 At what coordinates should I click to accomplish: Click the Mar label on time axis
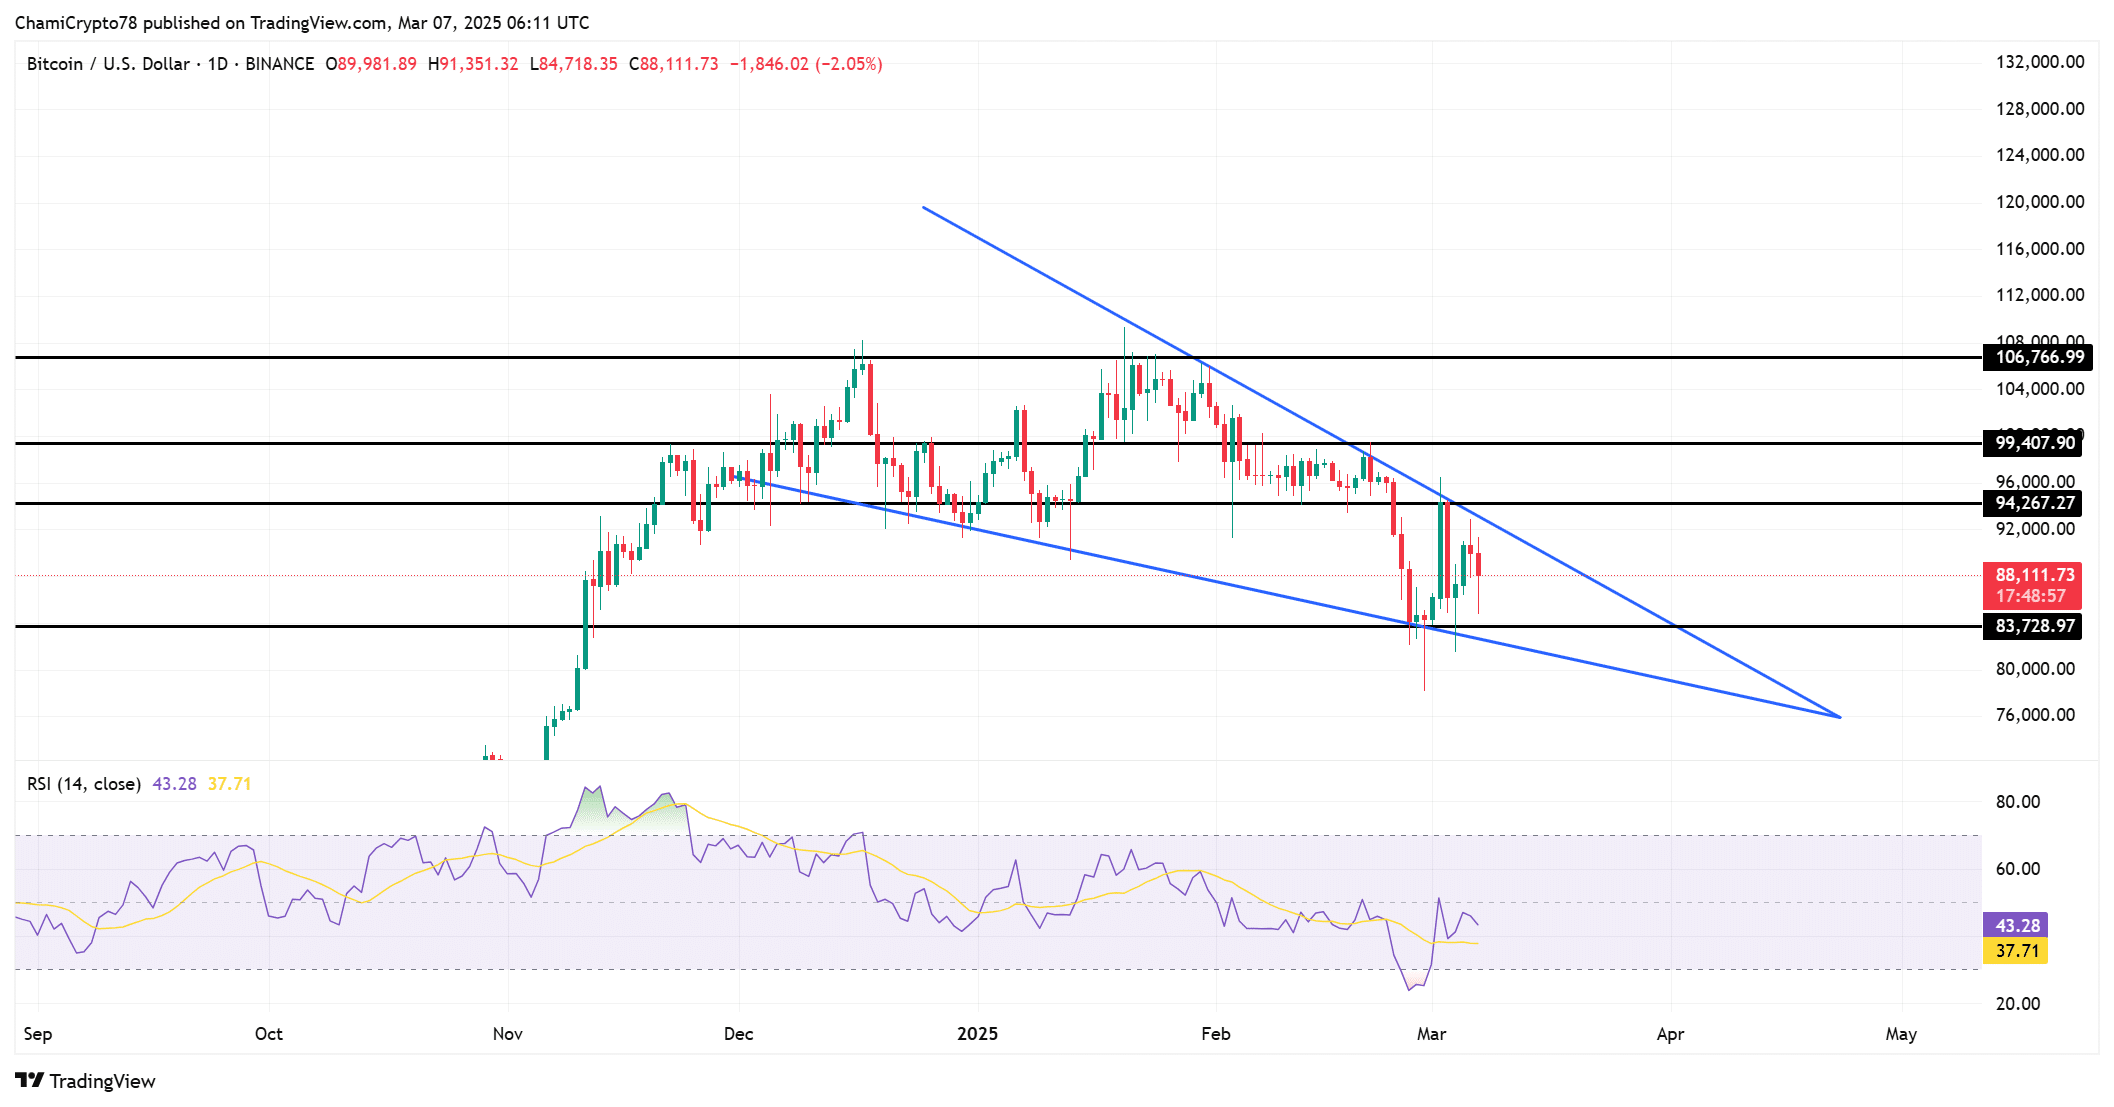coord(1432,1034)
